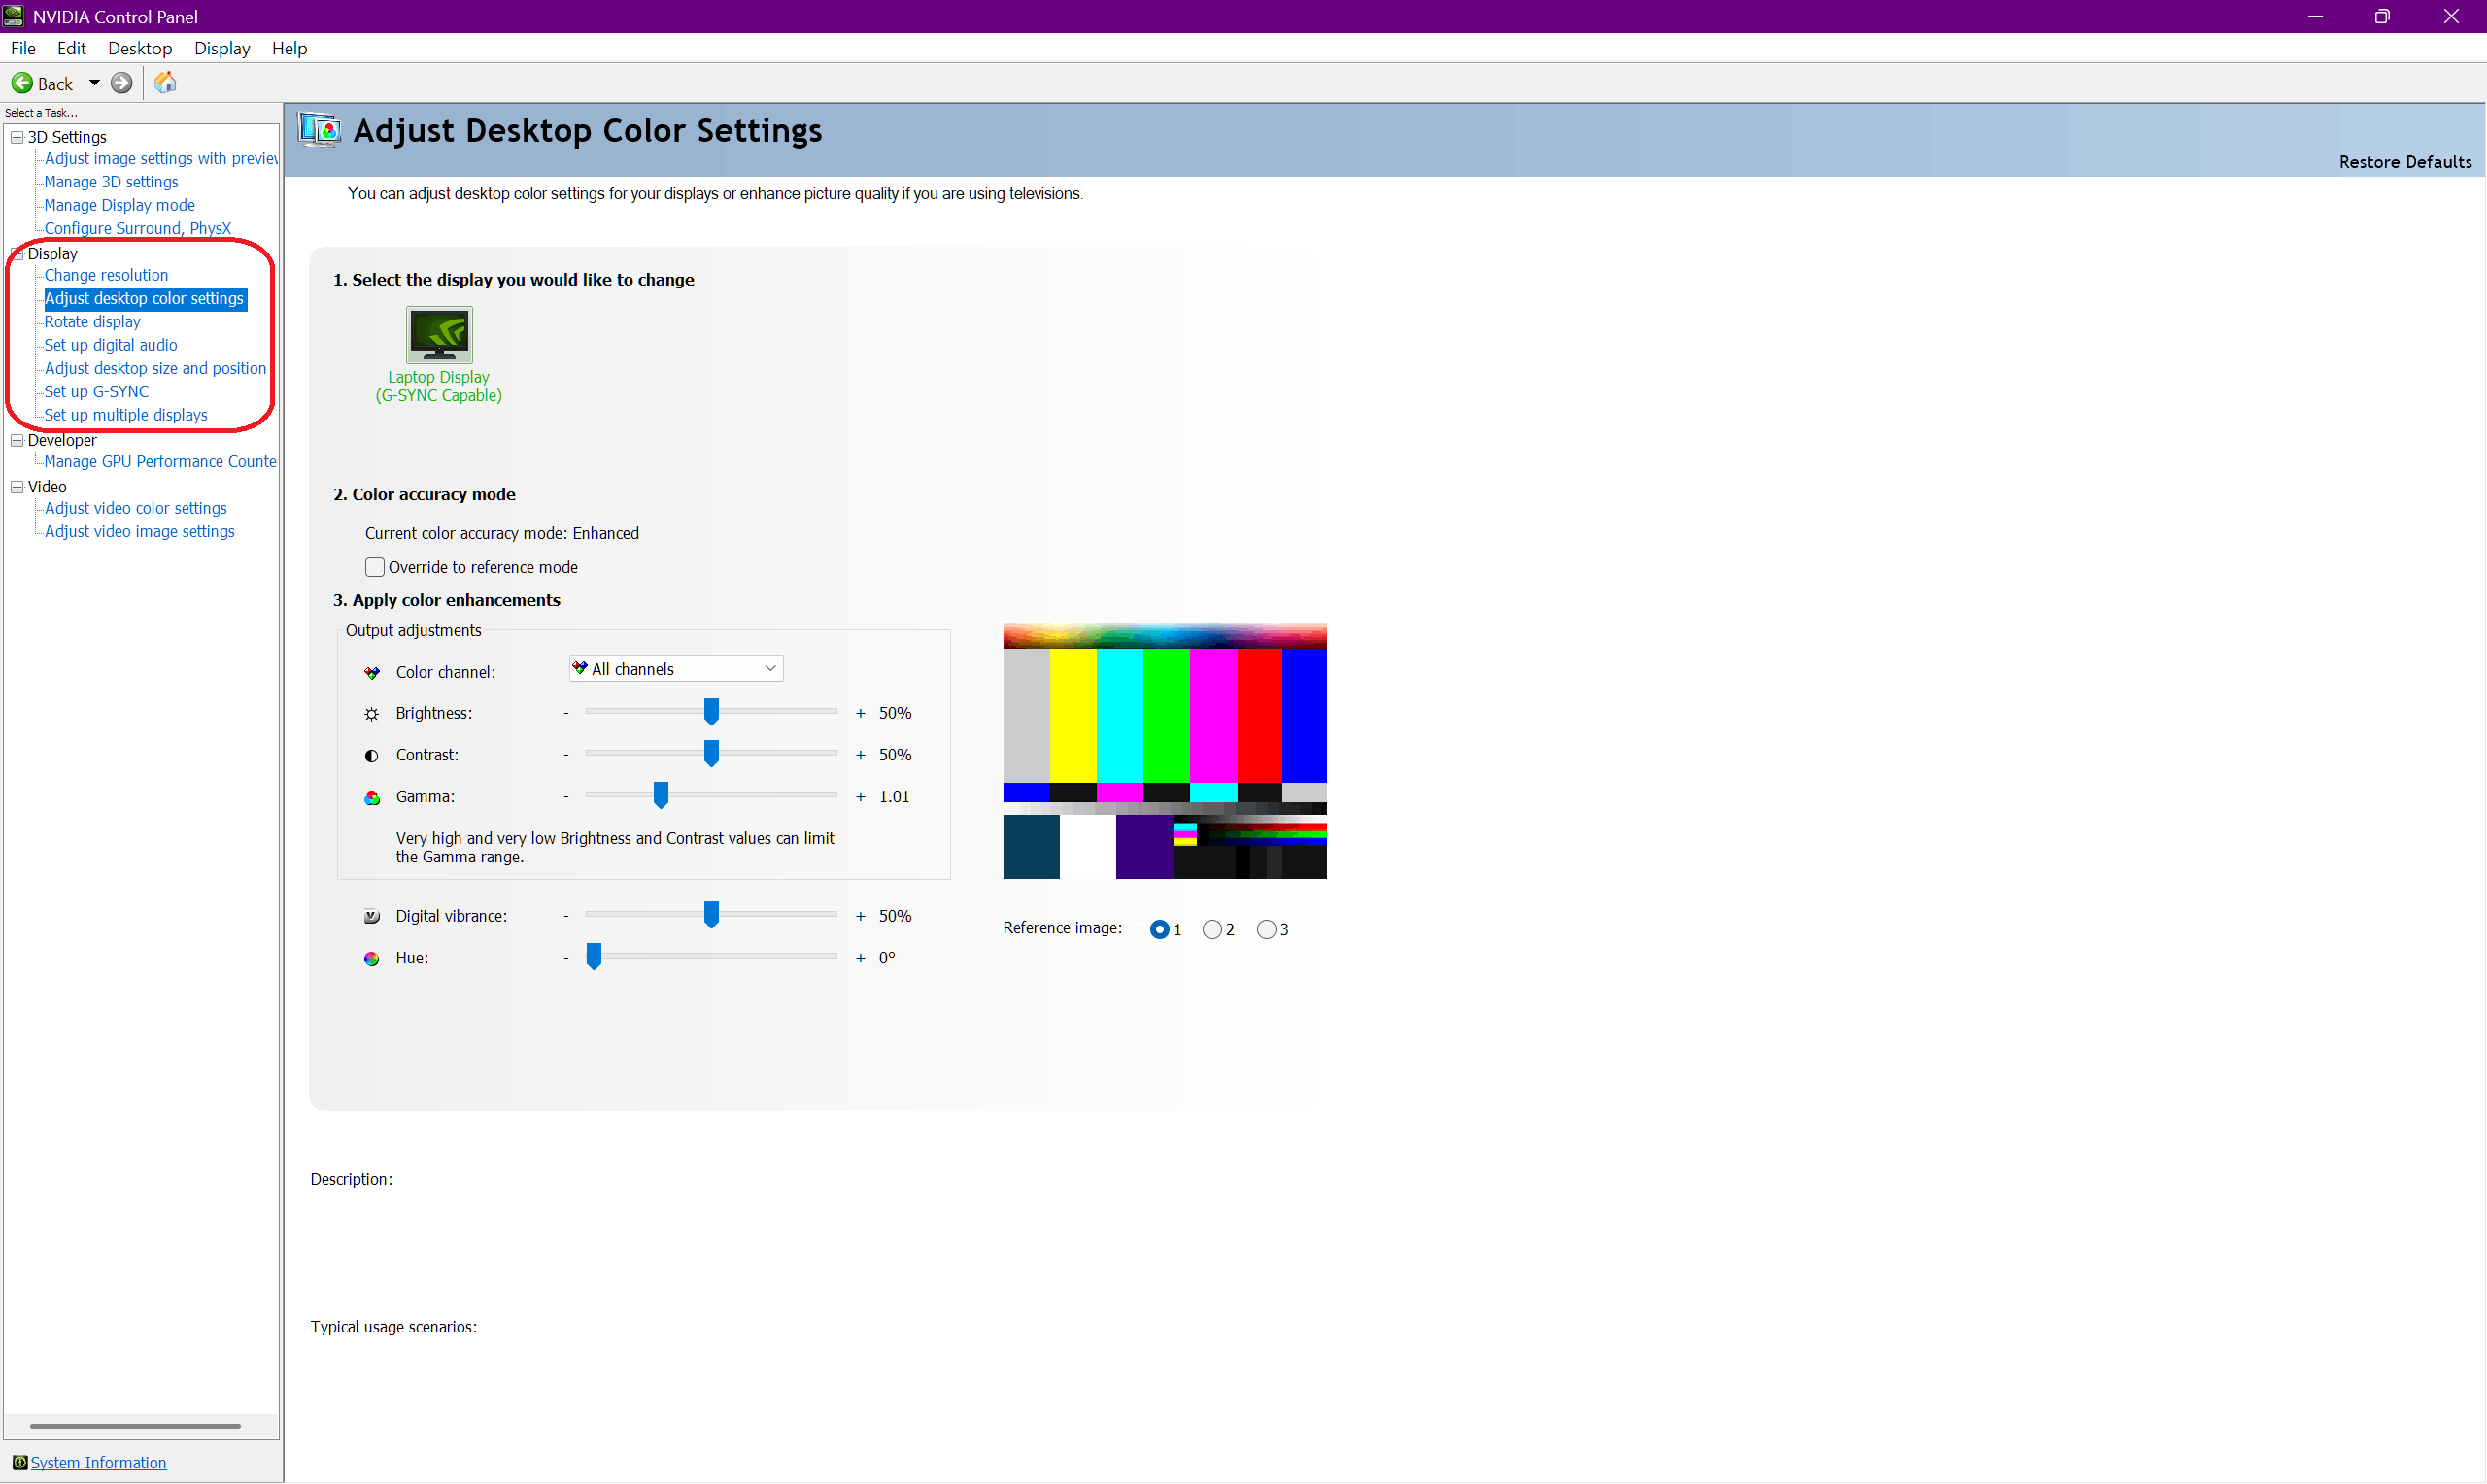The height and width of the screenshot is (1484, 2487).
Task: Click the Hue slider handle
Action: 594,957
